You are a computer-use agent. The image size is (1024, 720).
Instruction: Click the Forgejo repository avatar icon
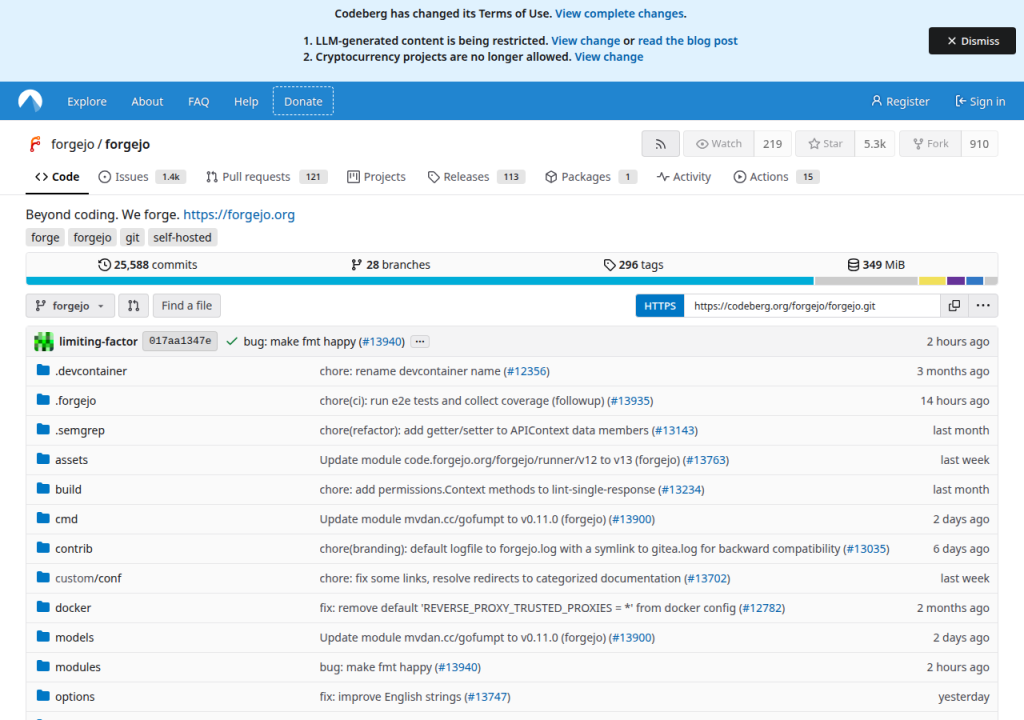[35, 144]
